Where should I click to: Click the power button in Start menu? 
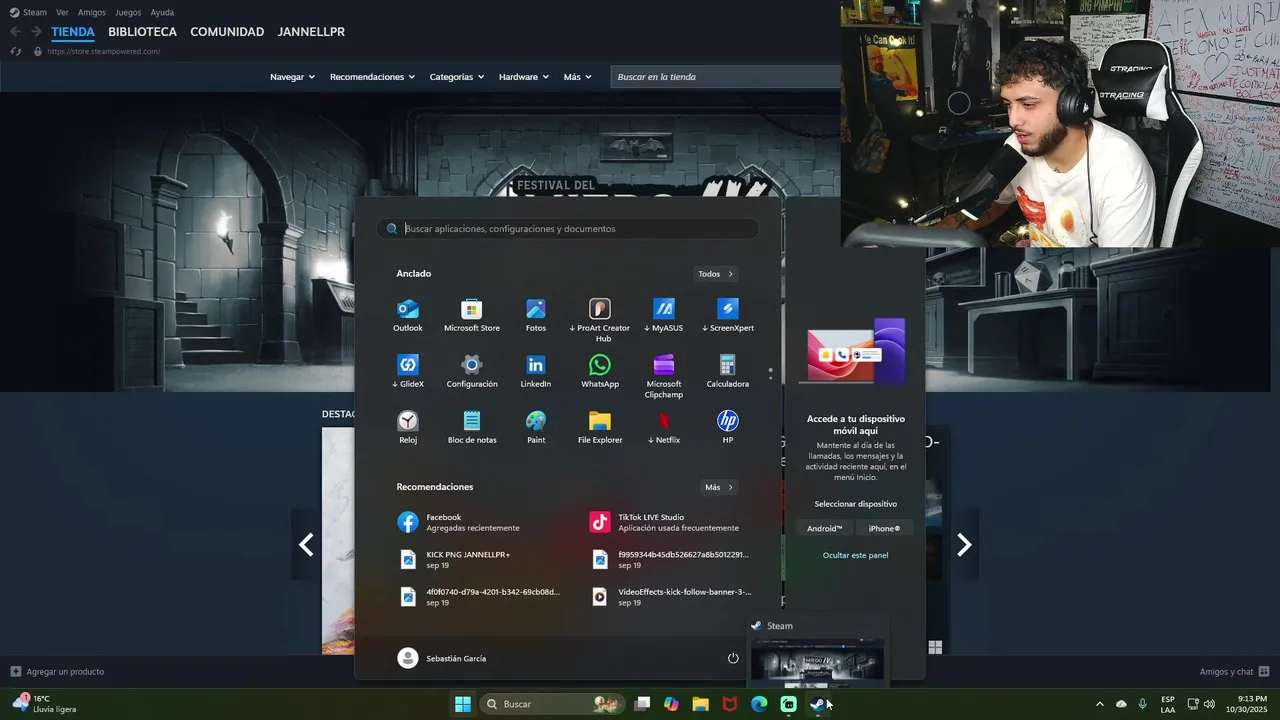(733, 658)
